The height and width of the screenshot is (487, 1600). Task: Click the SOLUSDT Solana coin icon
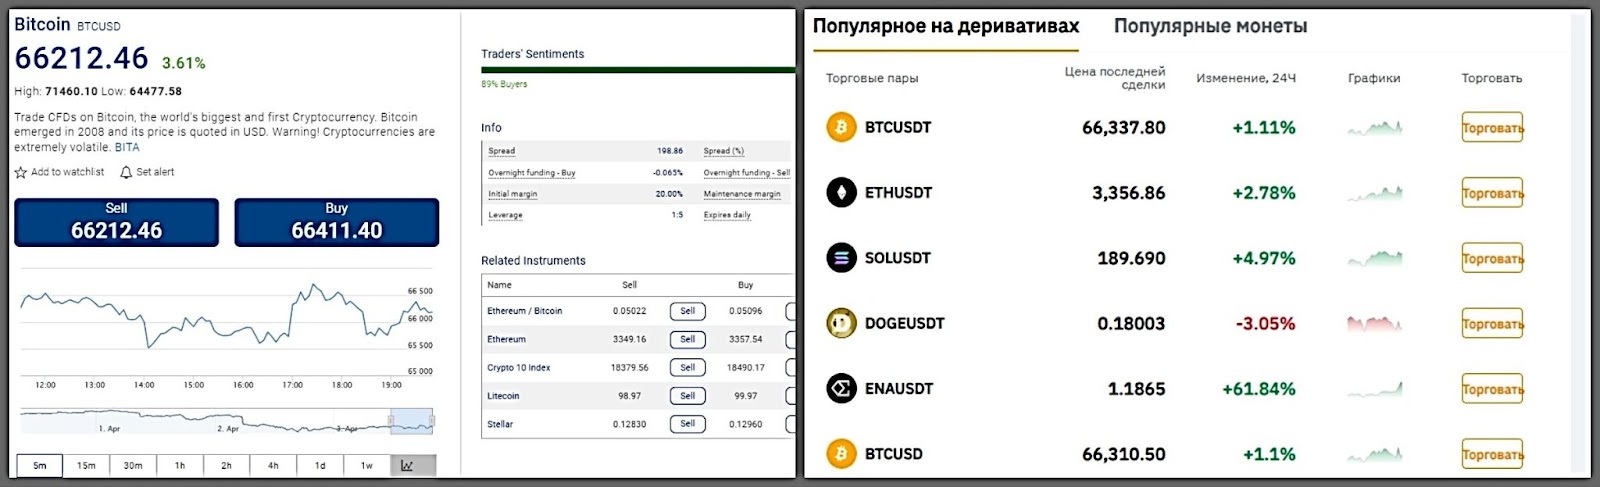click(x=841, y=258)
